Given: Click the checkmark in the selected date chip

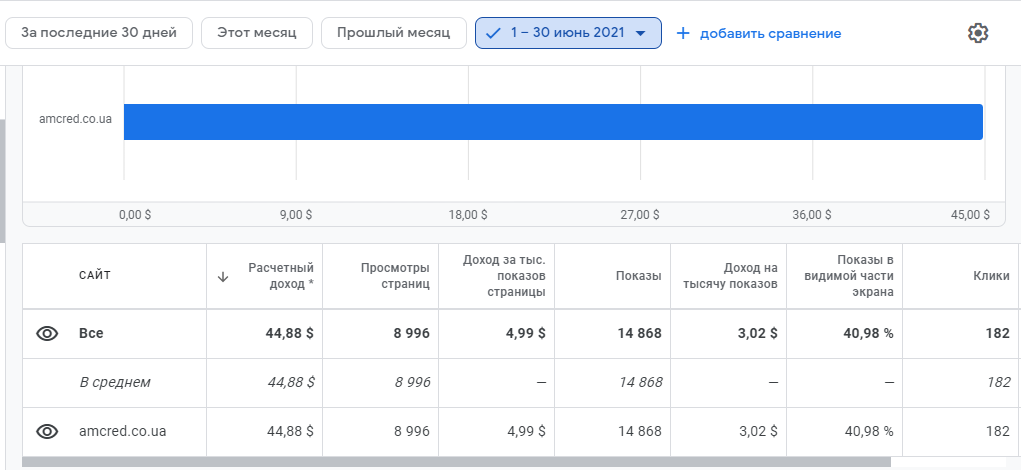Looking at the screenshot, I should (493, 33).
